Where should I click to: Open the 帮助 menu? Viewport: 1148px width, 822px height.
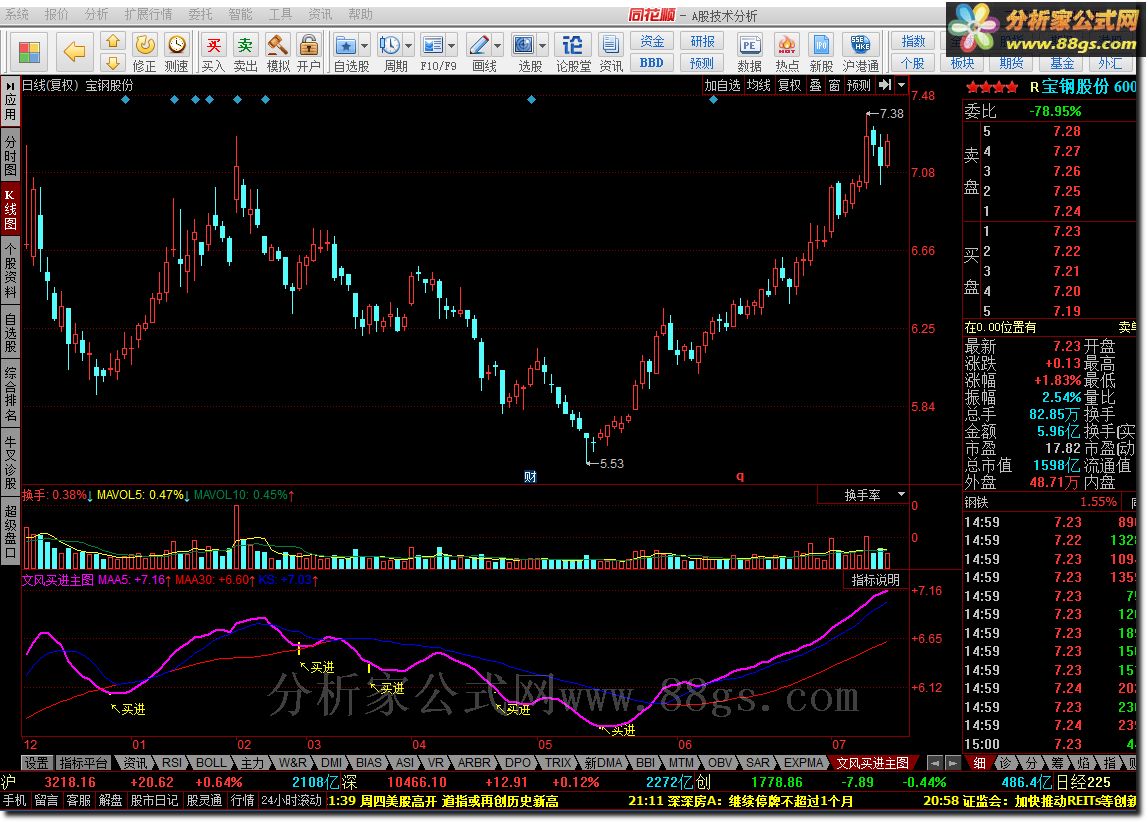point(359,15)
